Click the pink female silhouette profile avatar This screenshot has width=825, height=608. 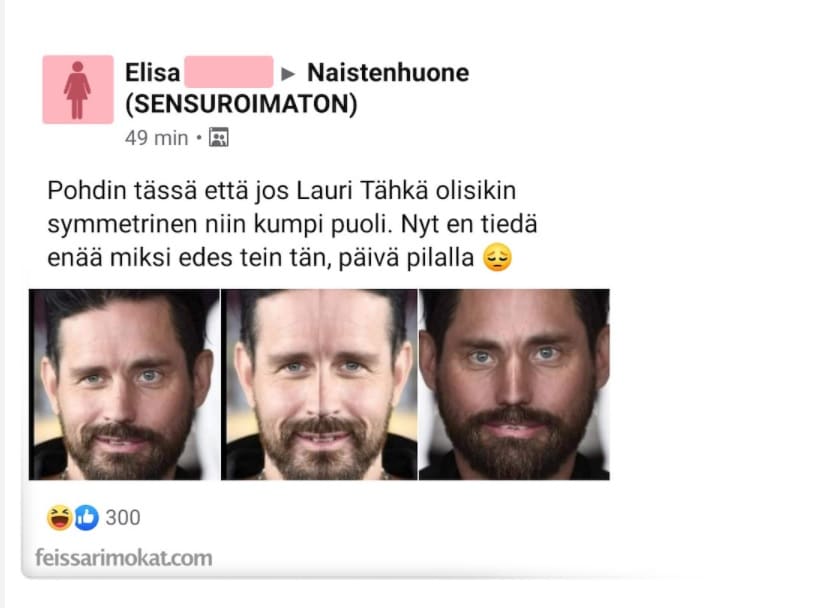coord(78,89)
